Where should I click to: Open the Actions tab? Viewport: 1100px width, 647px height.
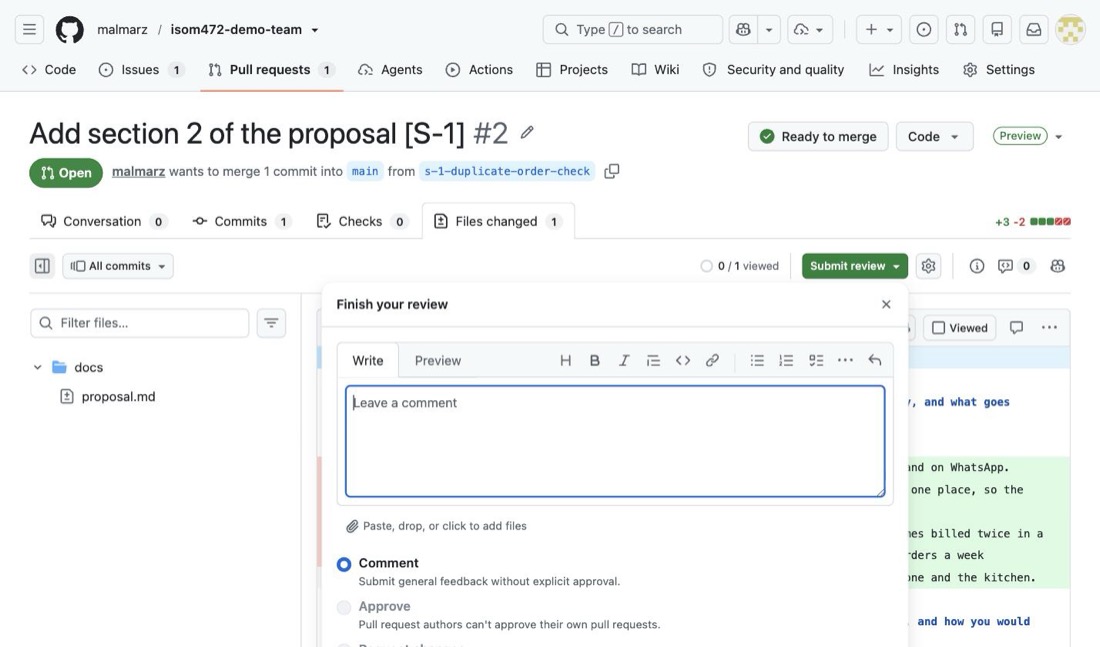click(x=479, y=69)
